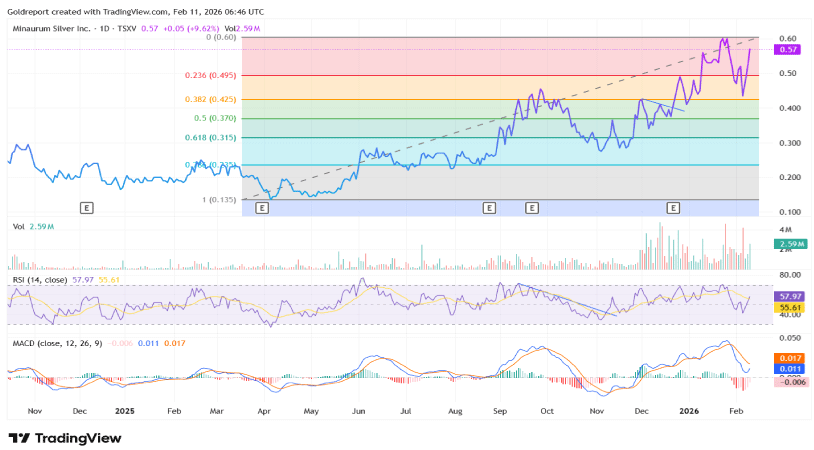
Task: Click the purple 57.97 RSI value tag
Action: pyautogui.click(x=787, y=296)
